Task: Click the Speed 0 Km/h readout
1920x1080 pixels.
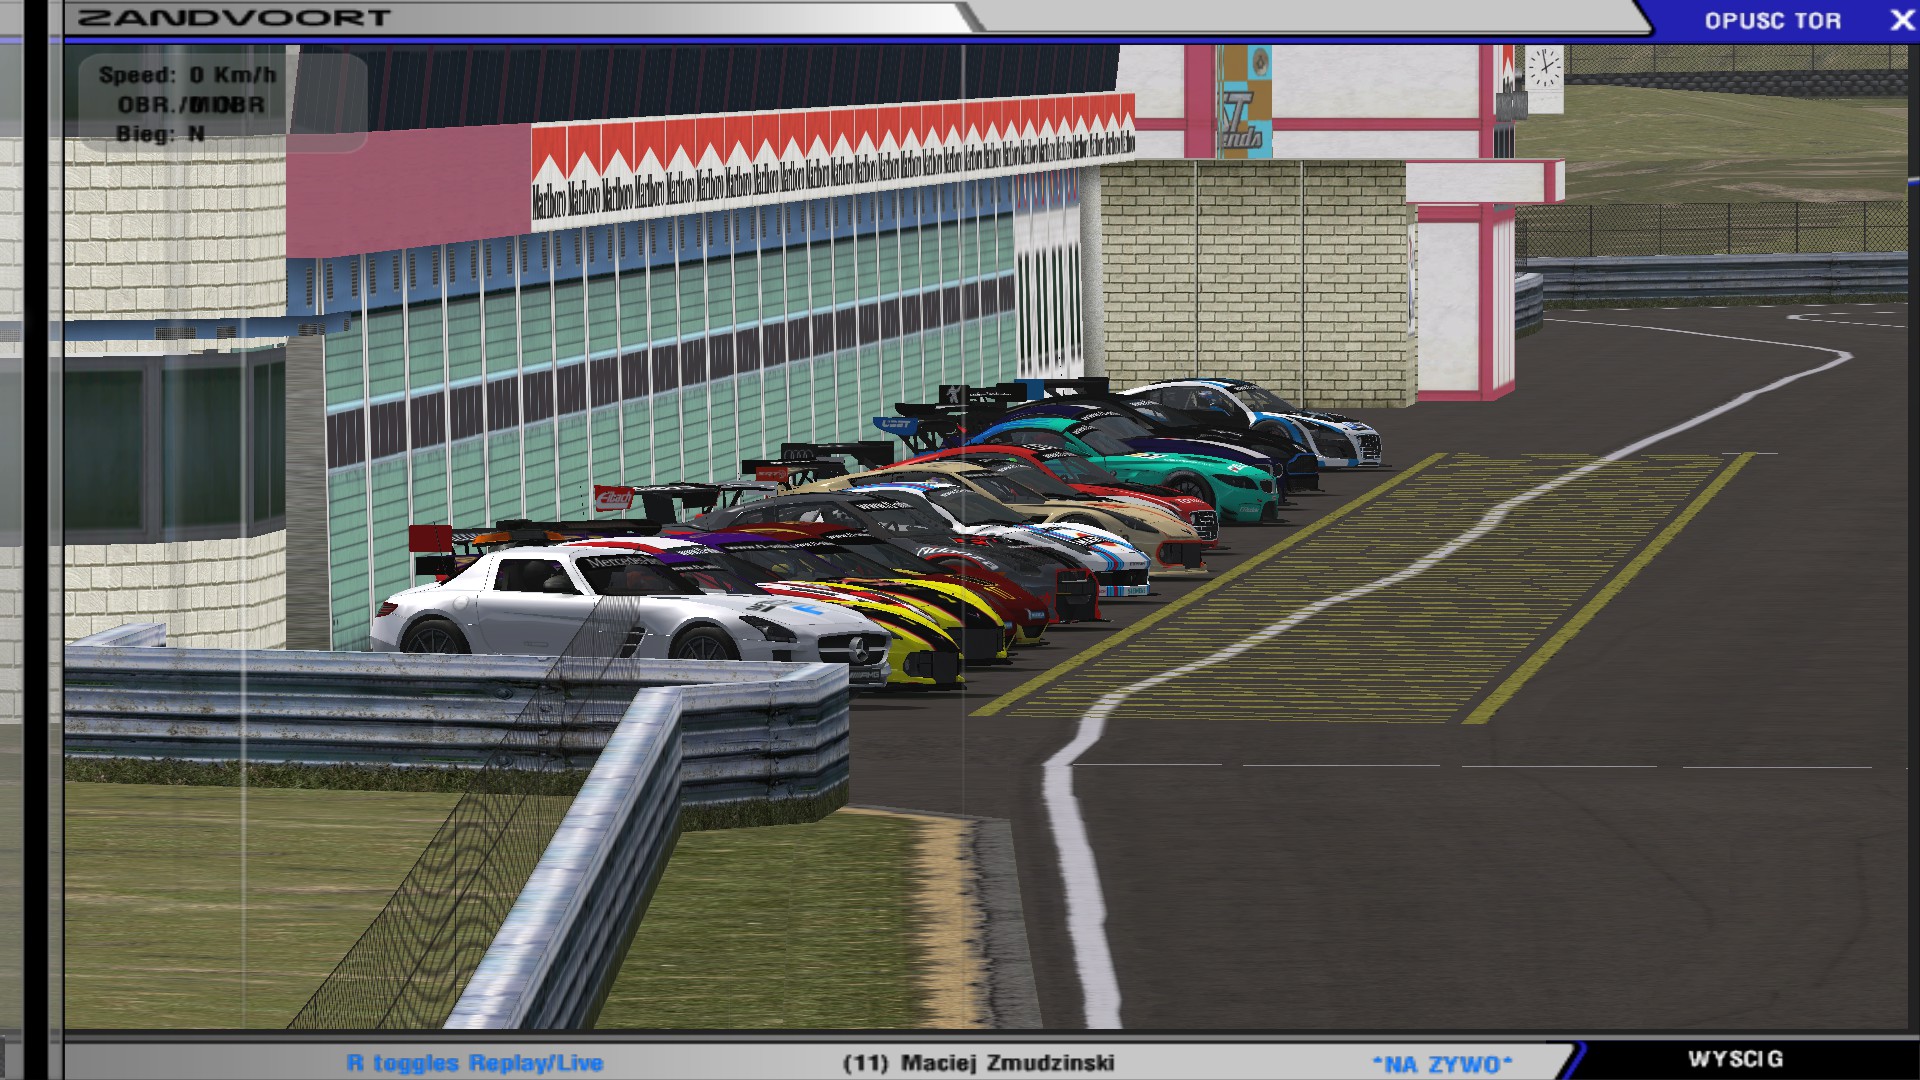Action: (x=187, y=75)
